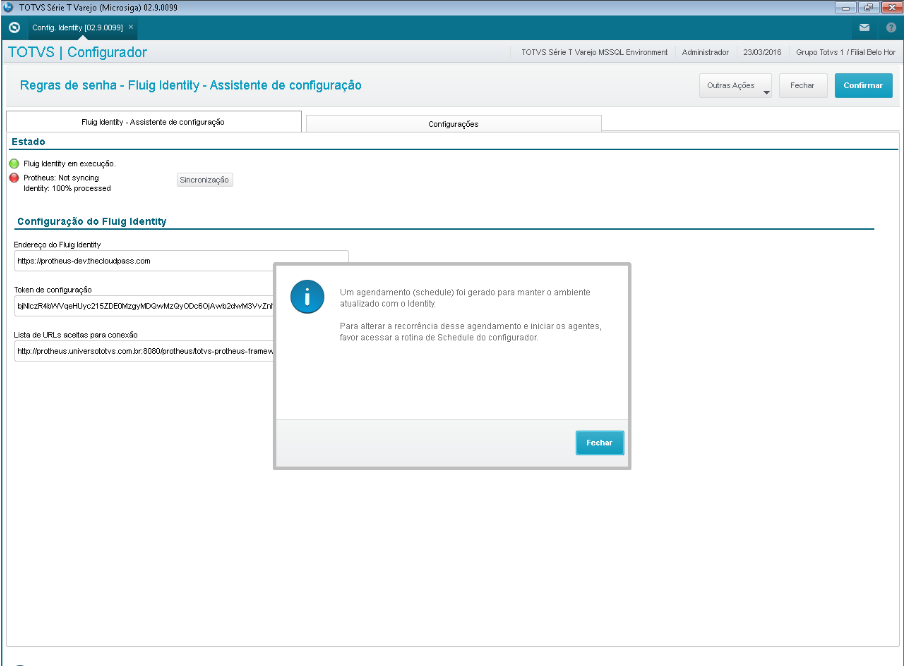The width and height of the screenshot is (911, 670).
Task: Close the dialog with Fechar button
Action: coord(600,443)
